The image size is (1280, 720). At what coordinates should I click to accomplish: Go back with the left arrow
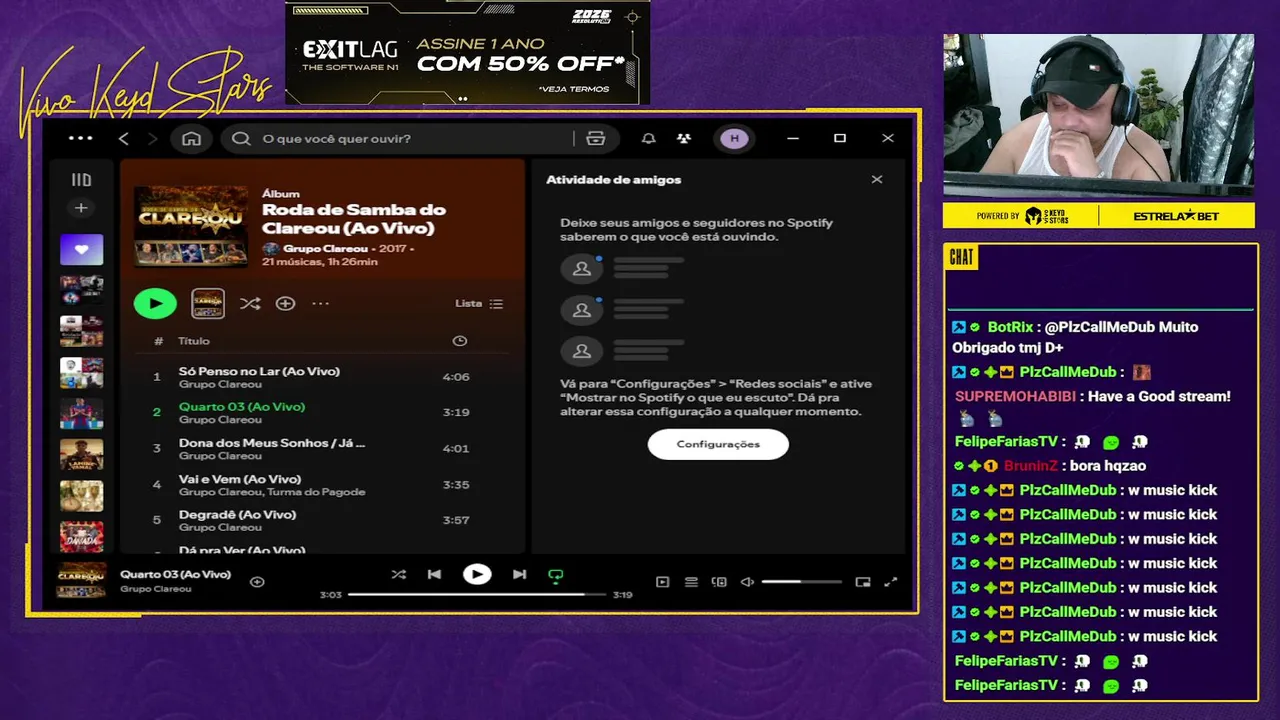click(x=124, y=139)
